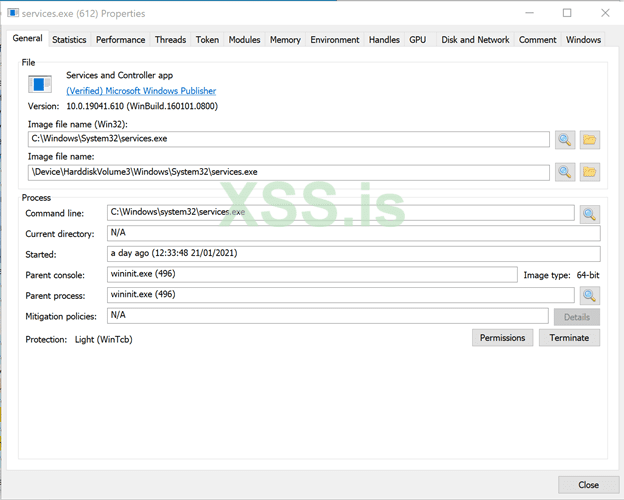Screen dimensions: 624x500
Task: Click the 'Services and Controller app' description
Action: [x=119, y=75]
